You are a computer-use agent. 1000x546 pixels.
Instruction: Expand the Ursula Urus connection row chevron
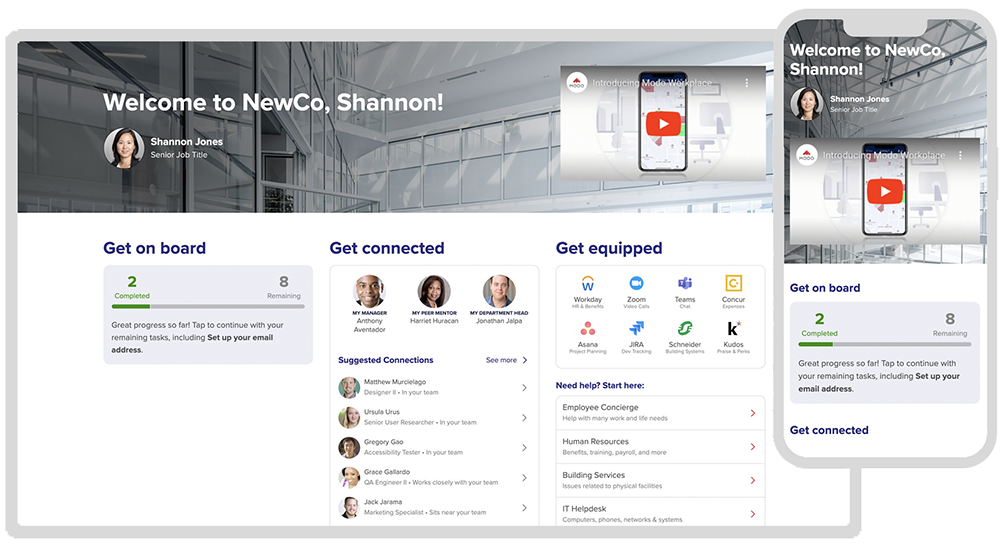(x=524, y=417)
